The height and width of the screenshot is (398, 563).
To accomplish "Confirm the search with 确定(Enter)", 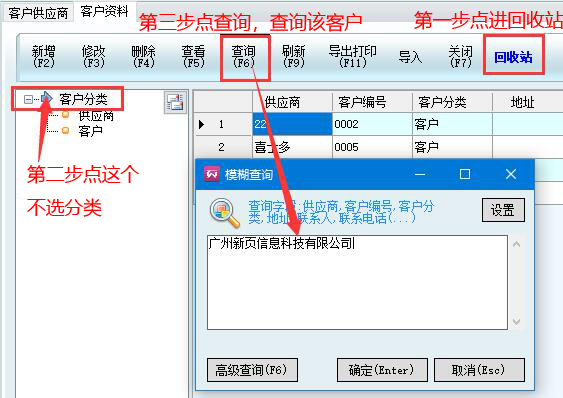I will point(382,370).
